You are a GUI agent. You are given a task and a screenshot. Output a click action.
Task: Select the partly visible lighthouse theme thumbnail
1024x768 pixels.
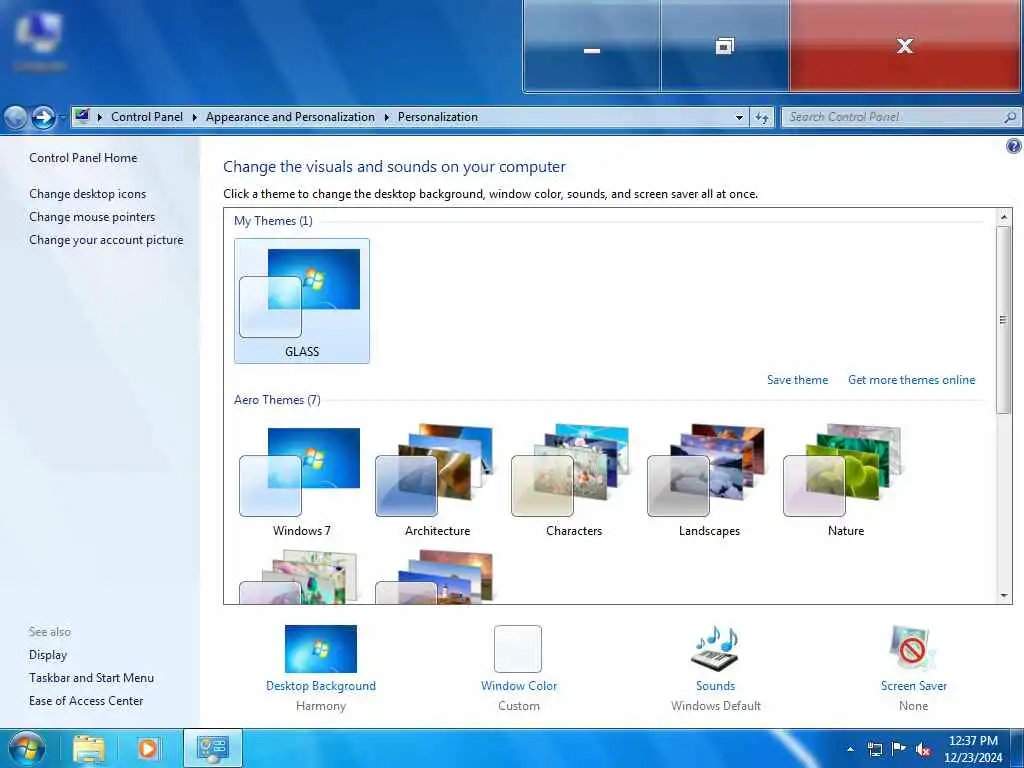pyautogui.click(x=435, y=576)
